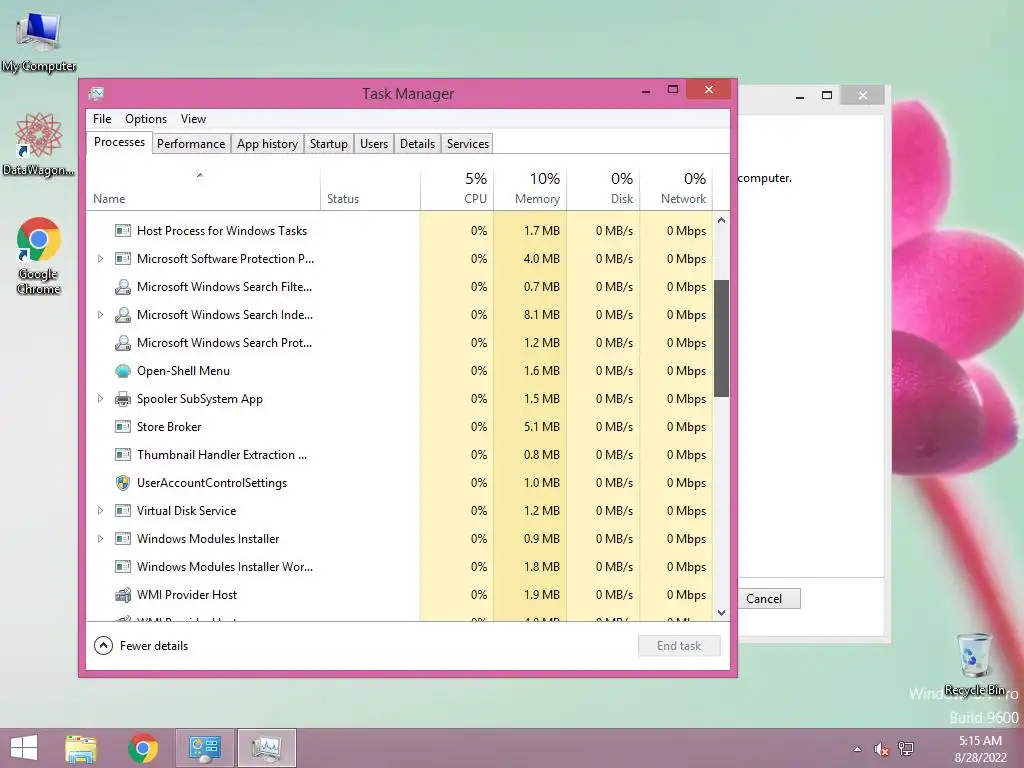Sort by the Status column

point(370,189)
